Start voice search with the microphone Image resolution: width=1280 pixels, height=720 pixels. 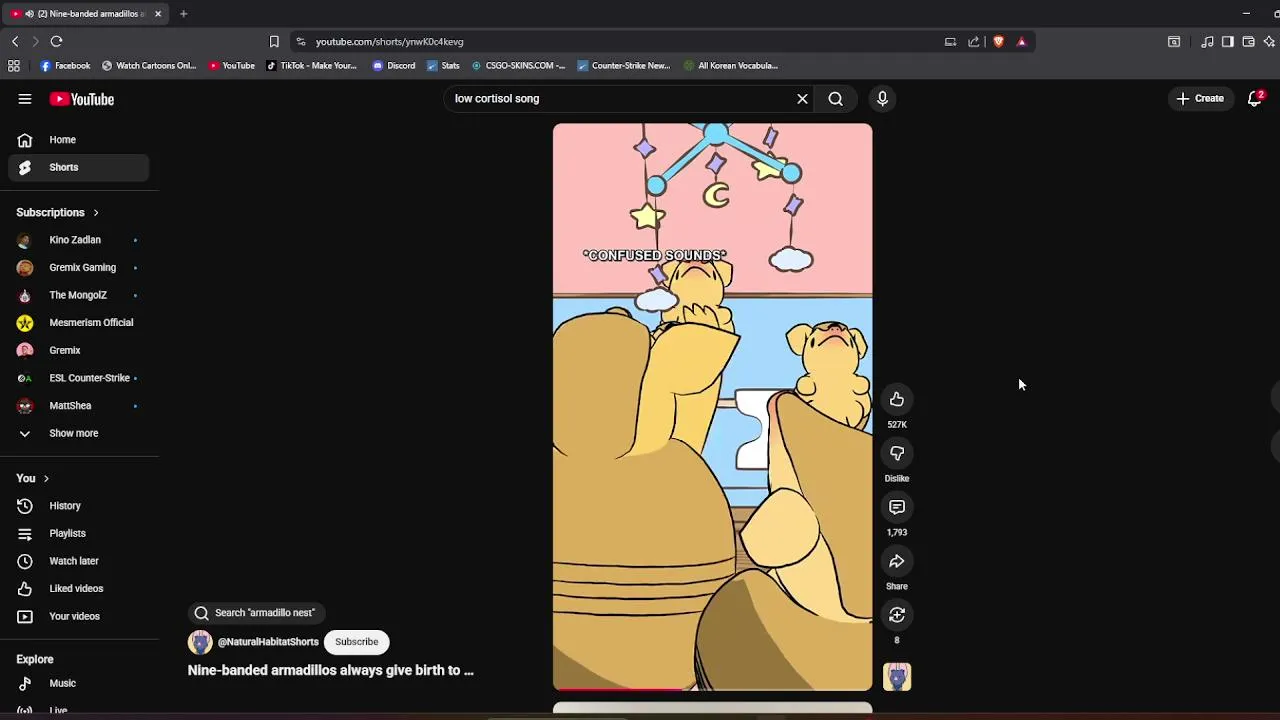(882, 99)
